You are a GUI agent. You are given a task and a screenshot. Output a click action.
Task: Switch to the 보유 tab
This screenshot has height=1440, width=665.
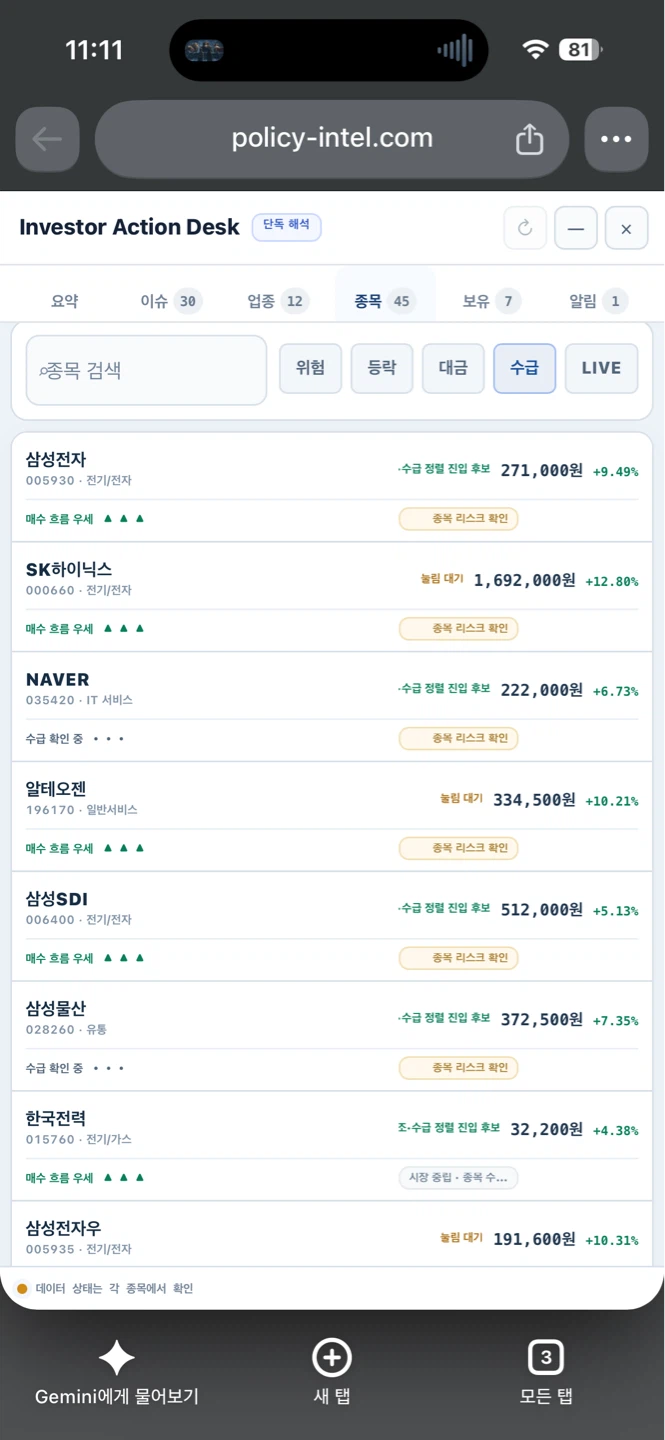pos(492,301)
